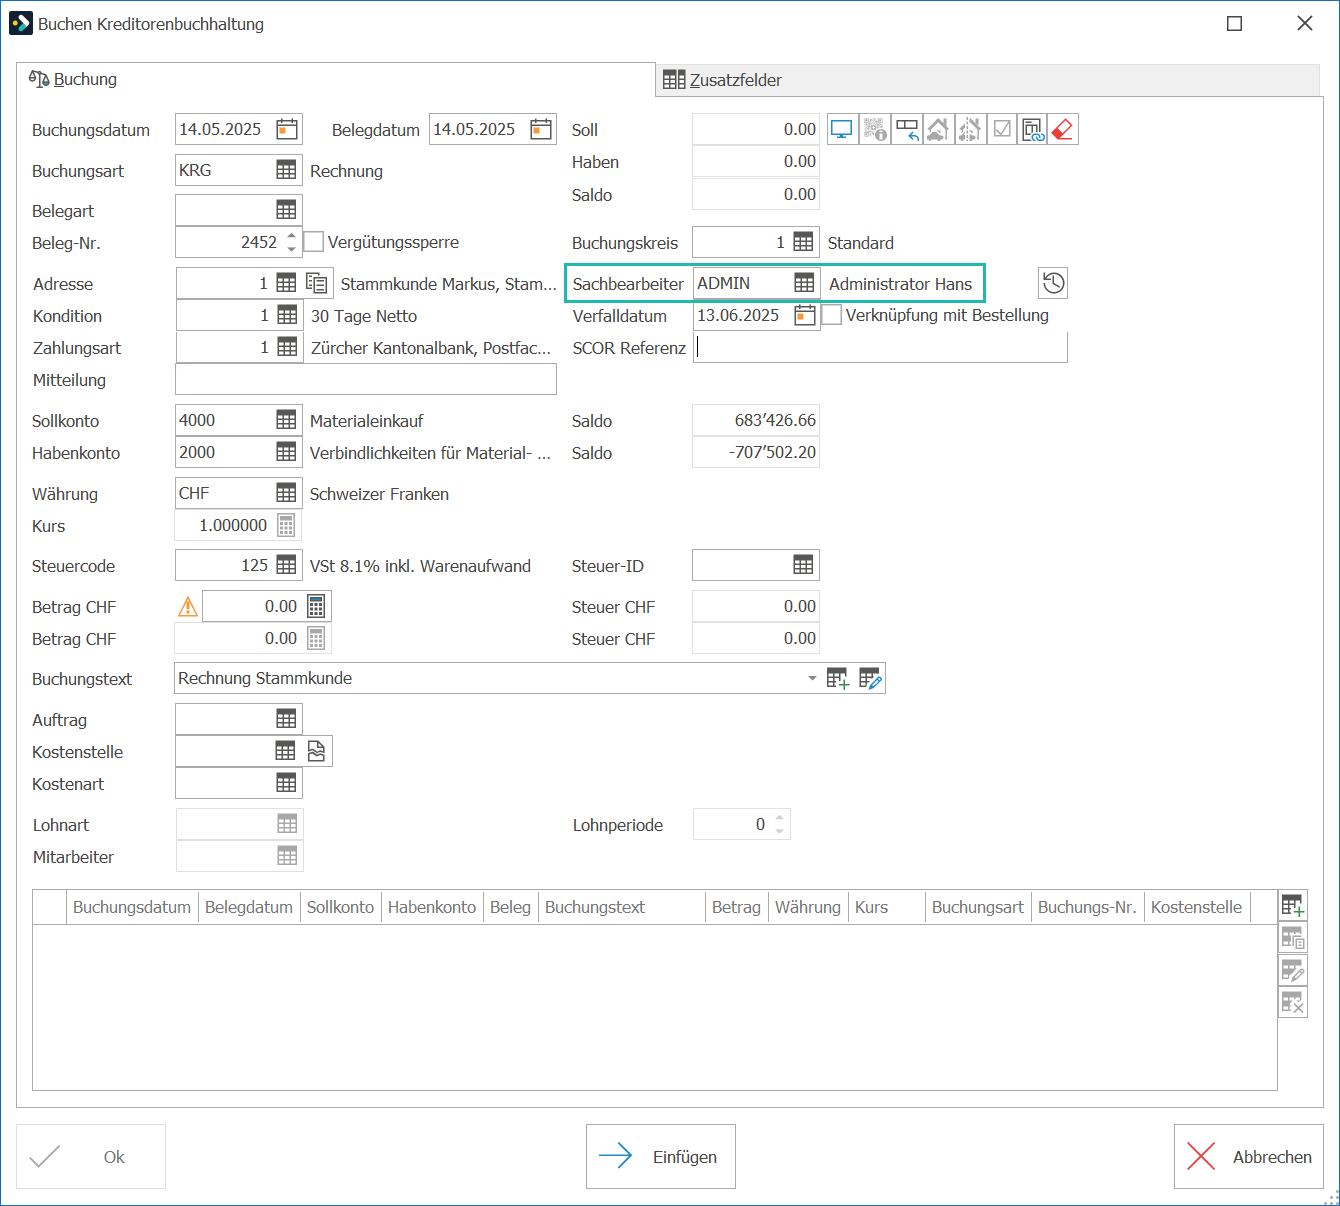Toggle the Vergütungssperre checkbox

[x=314, y=242]
